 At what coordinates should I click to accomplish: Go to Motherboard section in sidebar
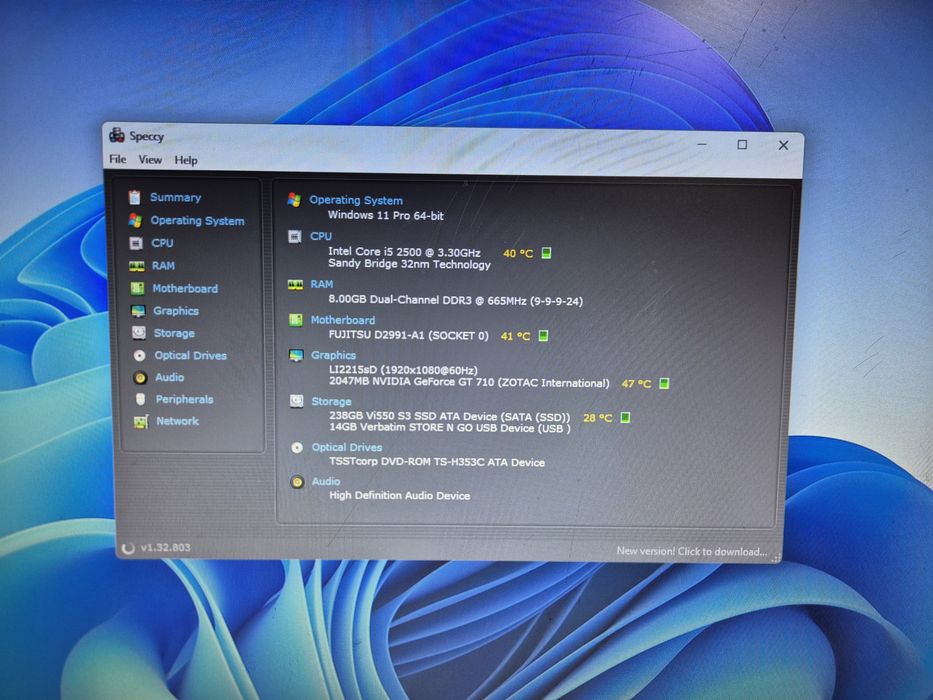(185, 289)
